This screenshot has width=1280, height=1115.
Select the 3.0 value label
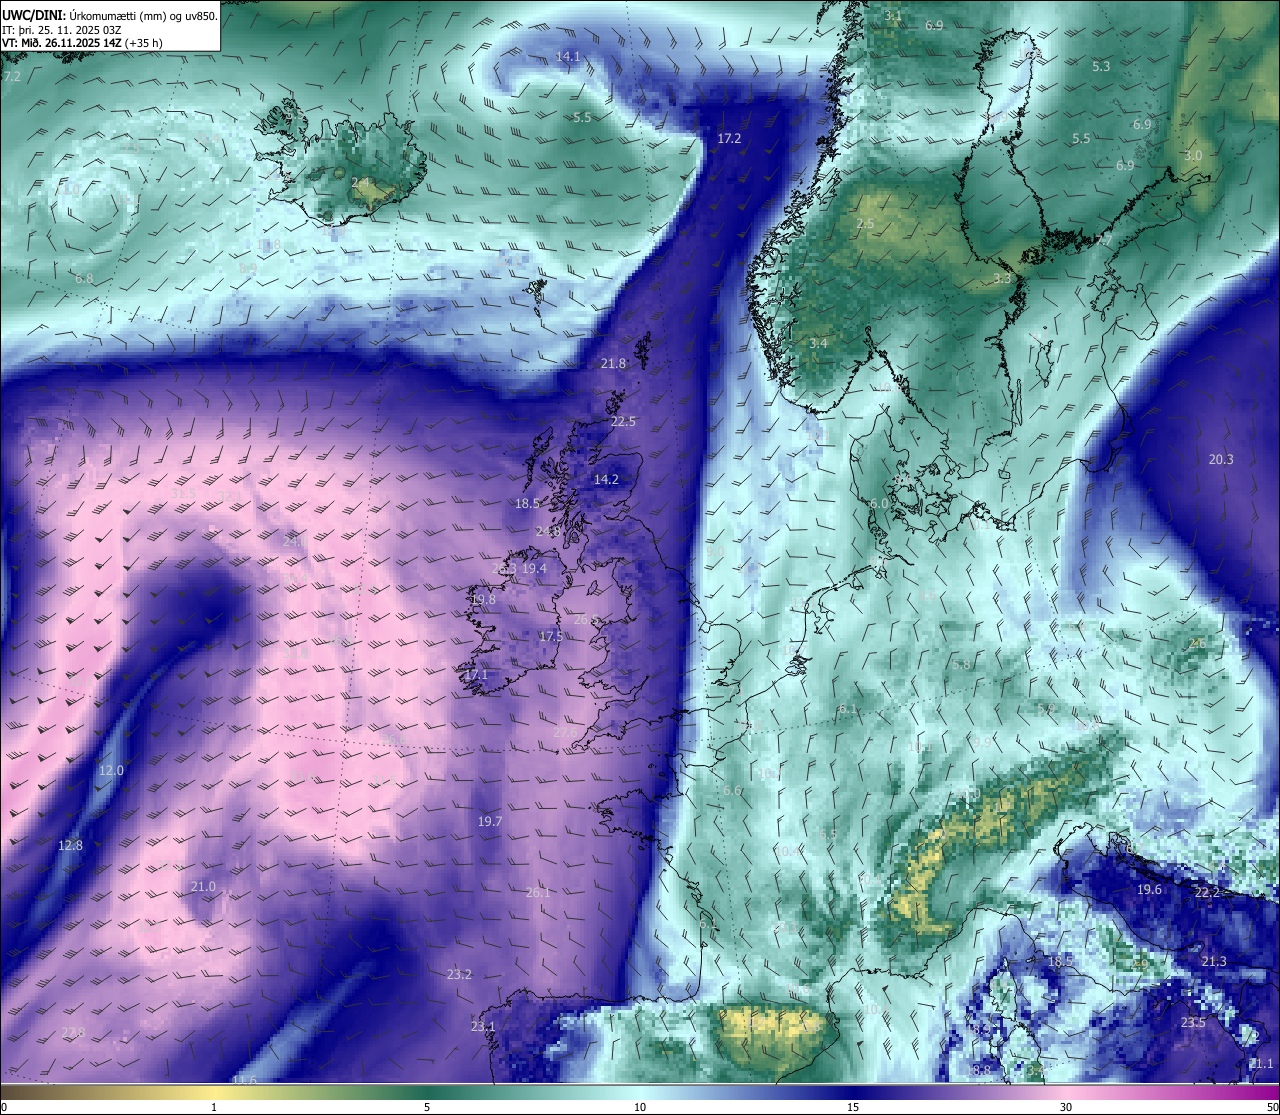[1193, 156]
